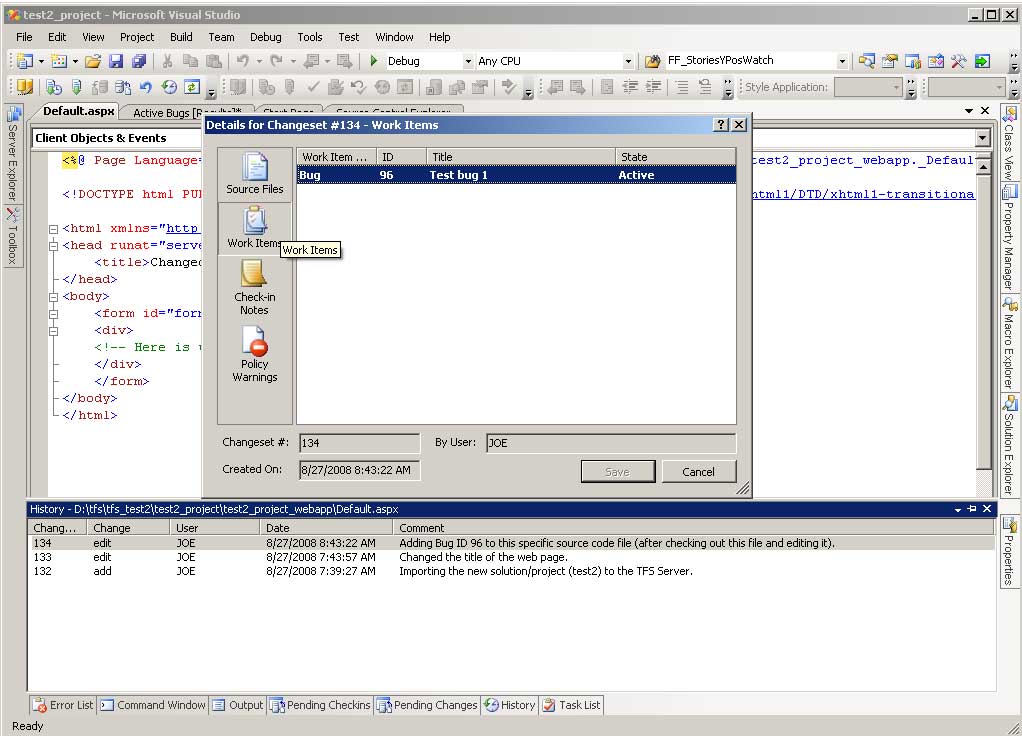The height and width of the screenshot is (736, 1022).
Task: Open the Server Explorer side panel
Action: [13, 155]
